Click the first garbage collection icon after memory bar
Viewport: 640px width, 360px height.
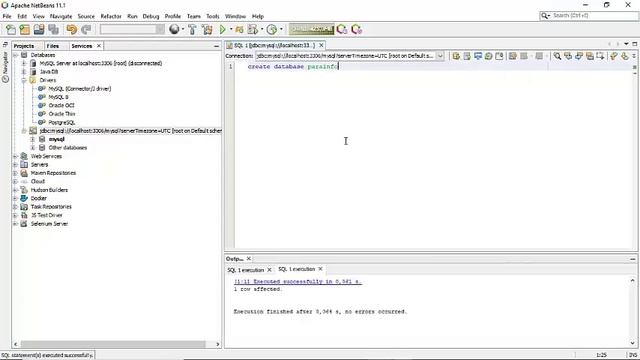click(x=342, y=29)
